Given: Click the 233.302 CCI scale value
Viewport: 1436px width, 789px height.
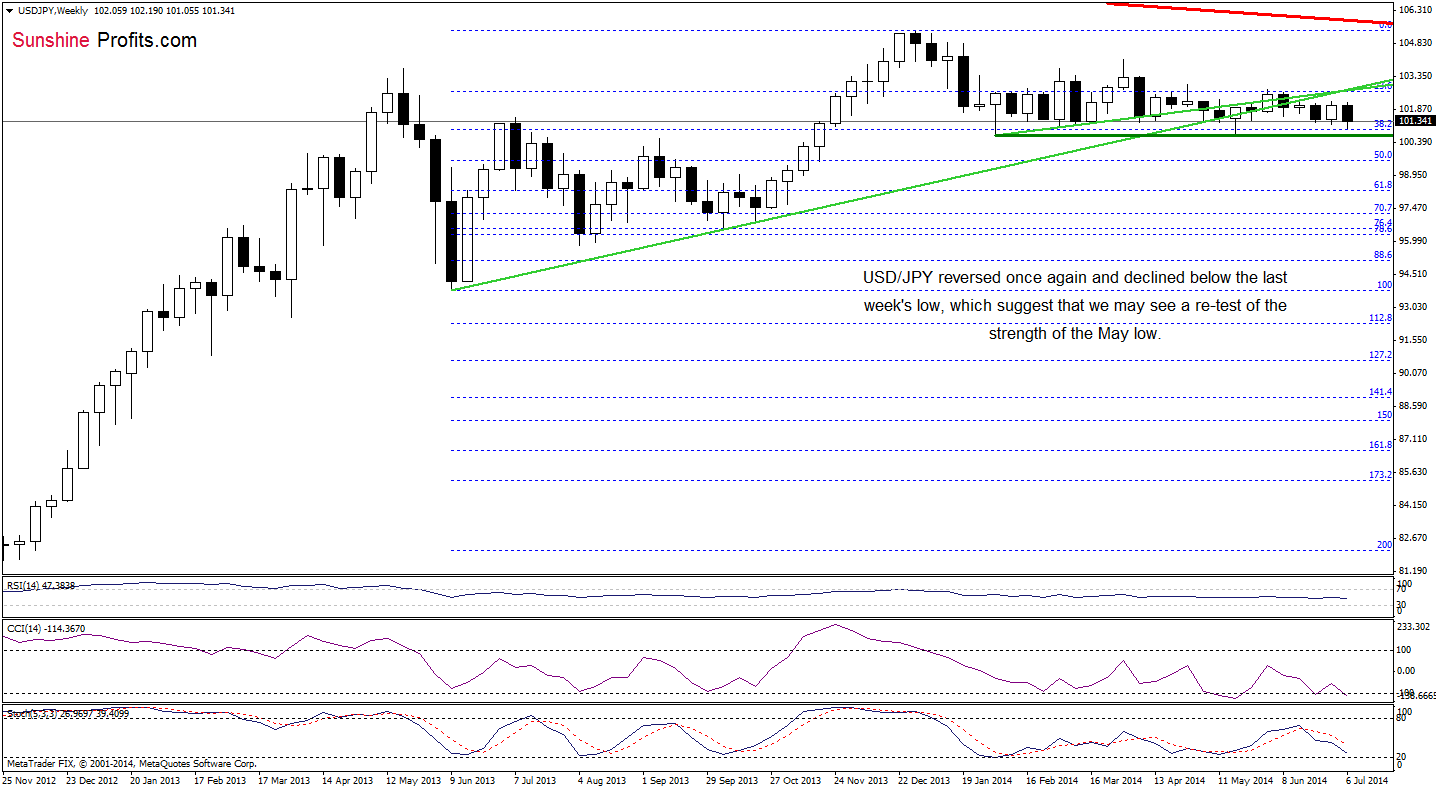Looking at the screenshot, I should click(1415, 626).
